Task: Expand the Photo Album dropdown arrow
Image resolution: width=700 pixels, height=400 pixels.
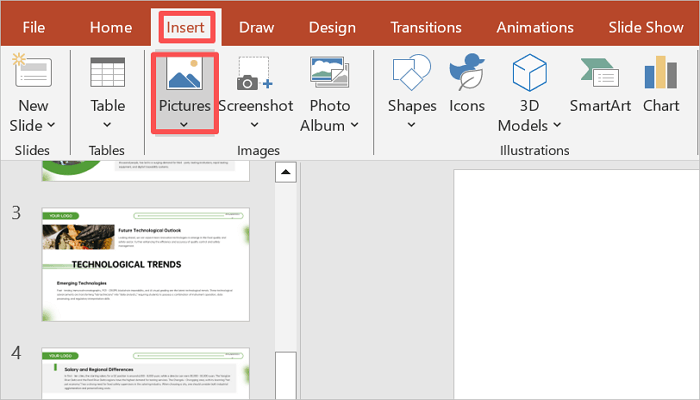Action: coord(354,125)
